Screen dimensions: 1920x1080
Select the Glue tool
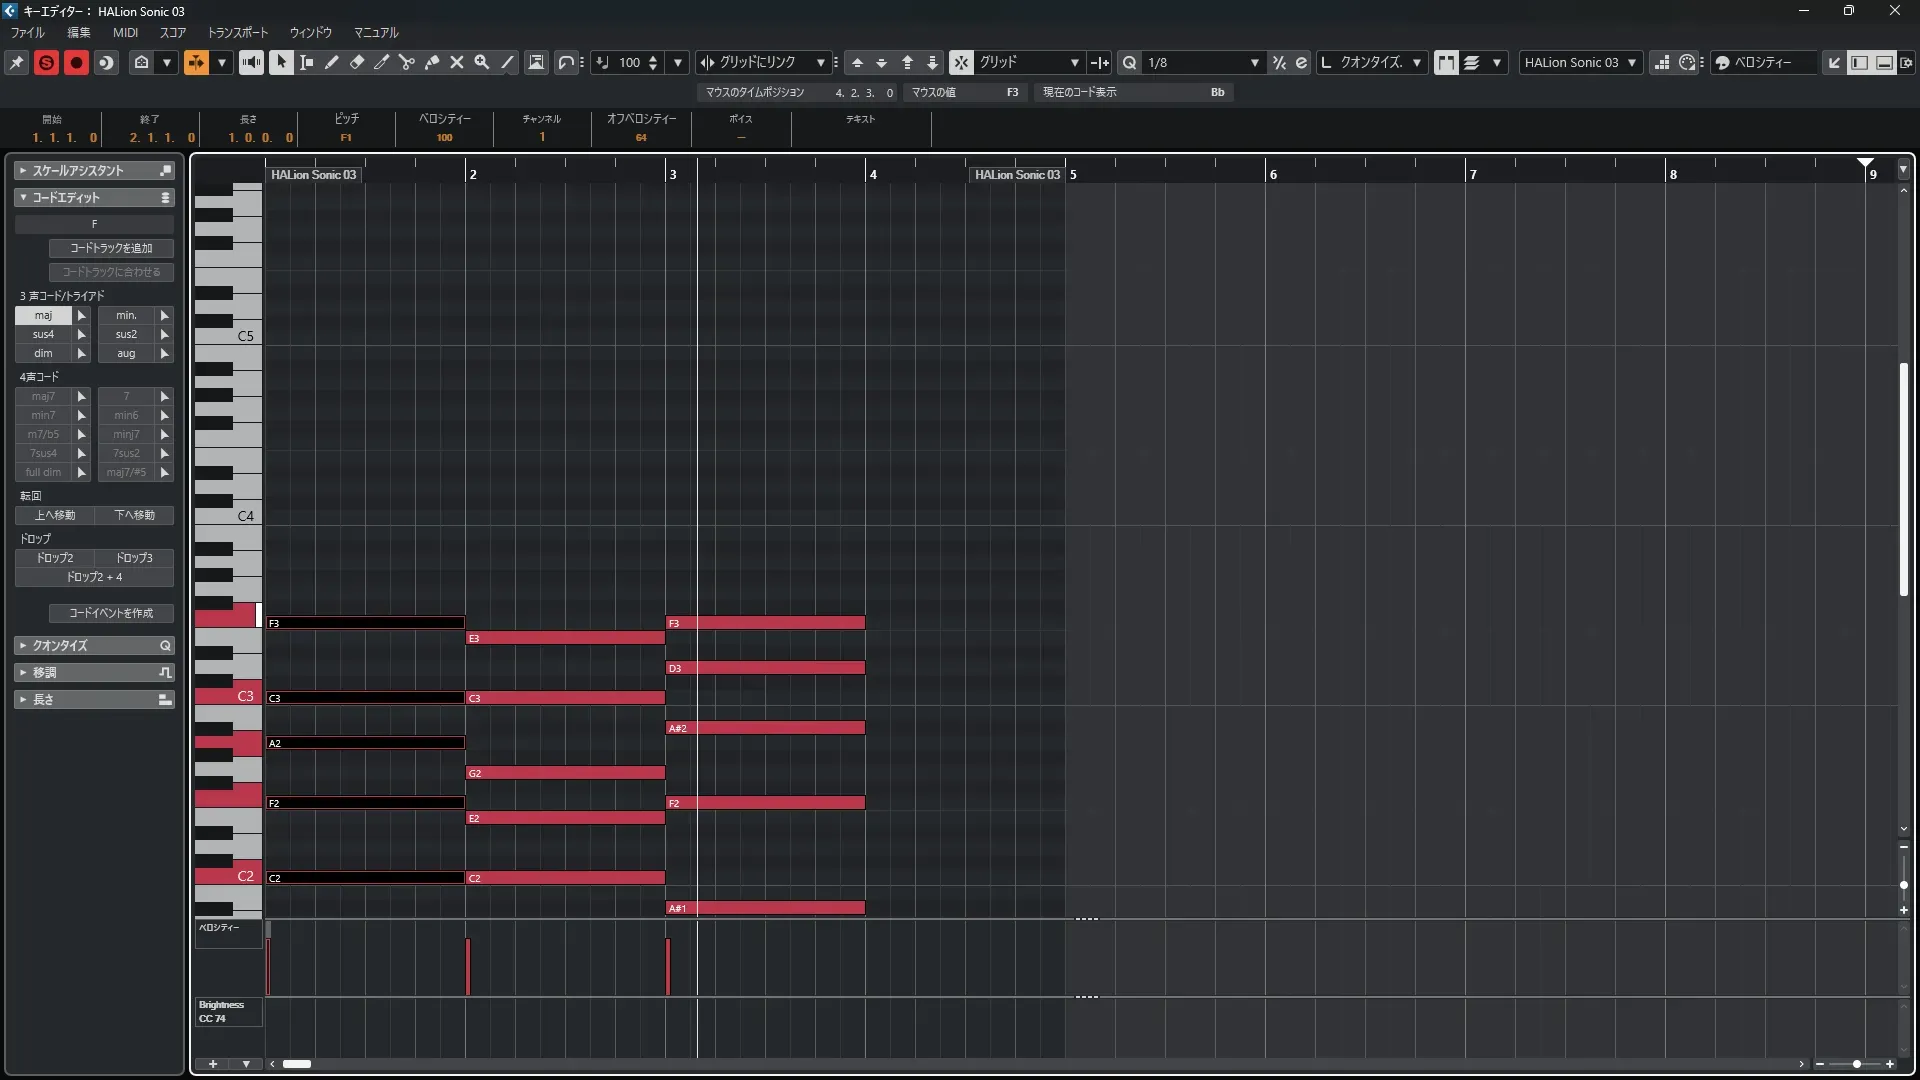[432, 62]
